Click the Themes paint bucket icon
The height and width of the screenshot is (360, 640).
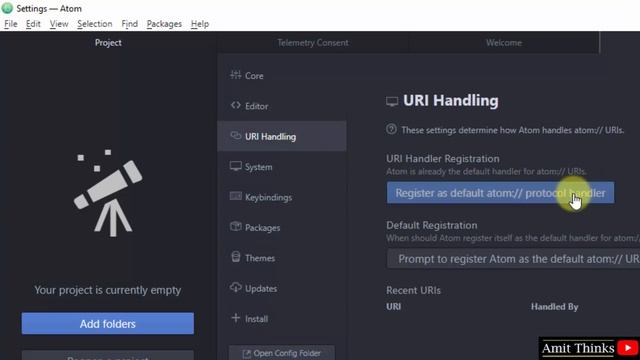(x=236, y=257)
